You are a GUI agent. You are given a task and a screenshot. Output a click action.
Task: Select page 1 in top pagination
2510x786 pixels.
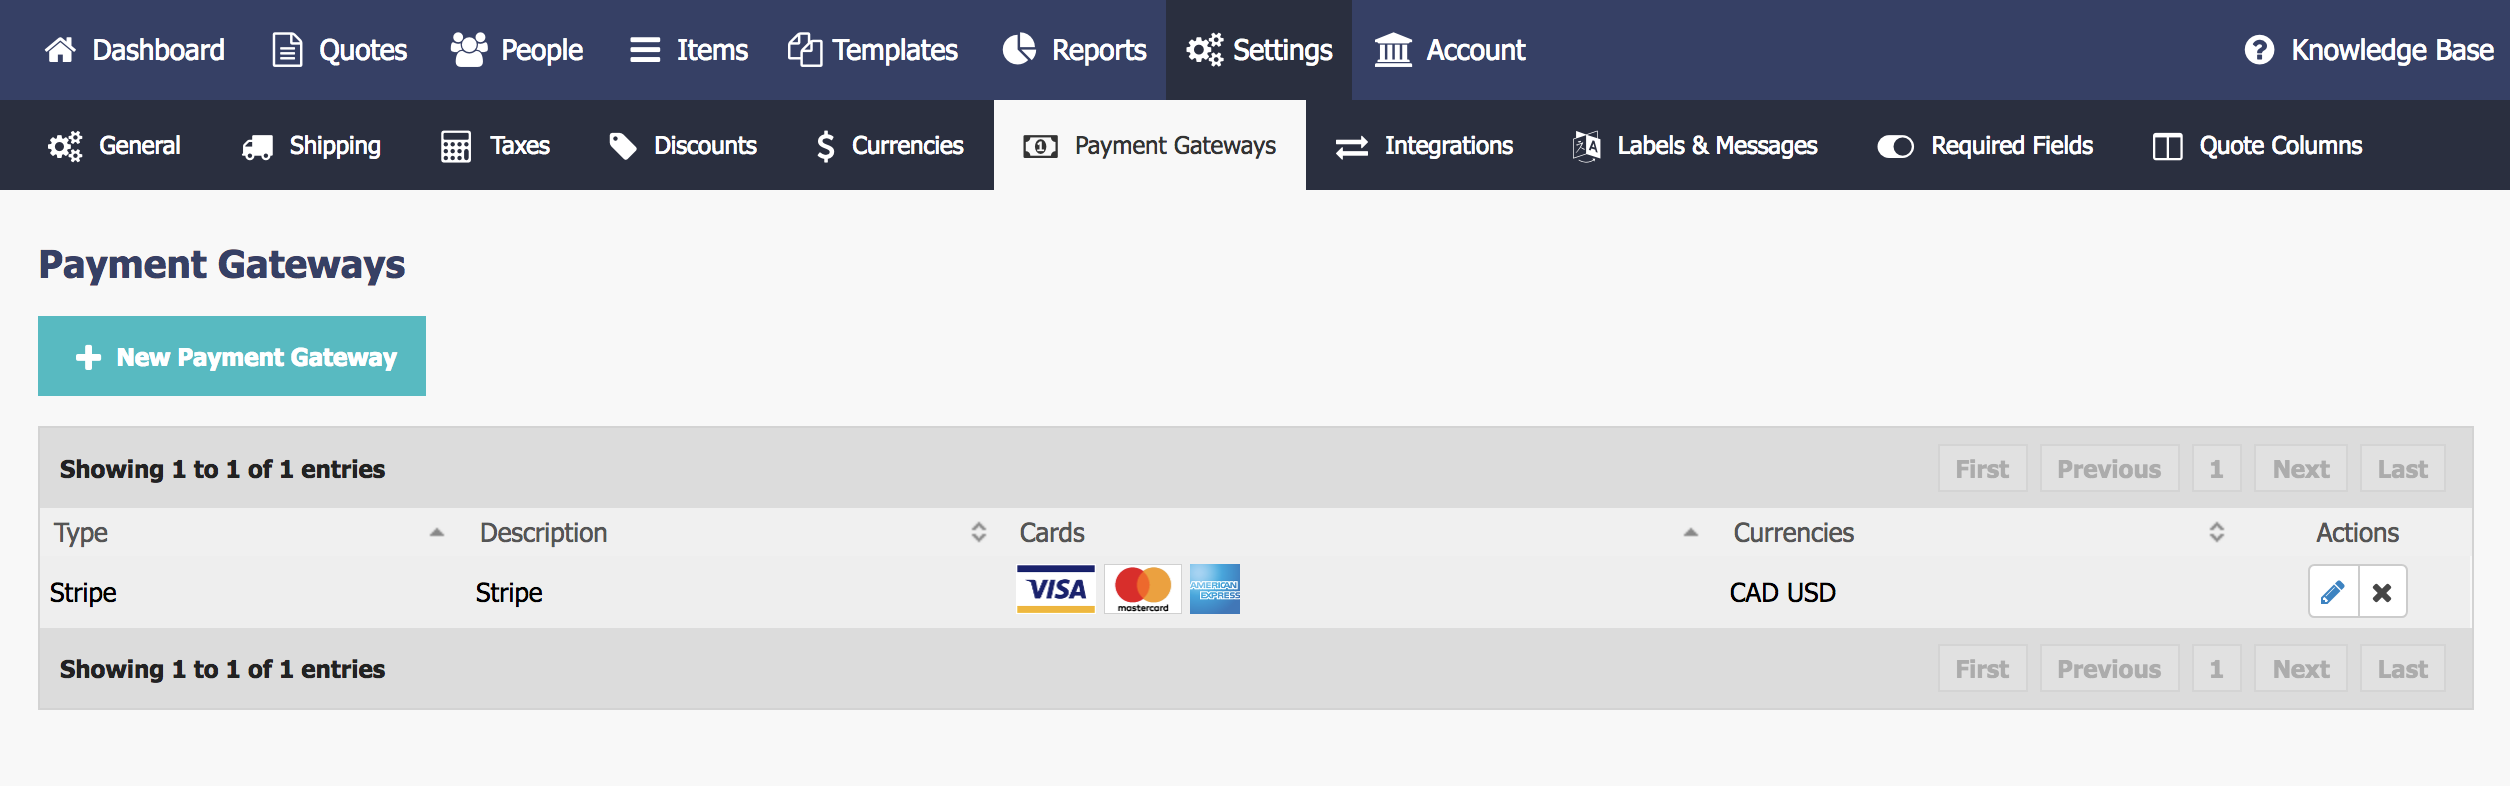point(2216,469)
